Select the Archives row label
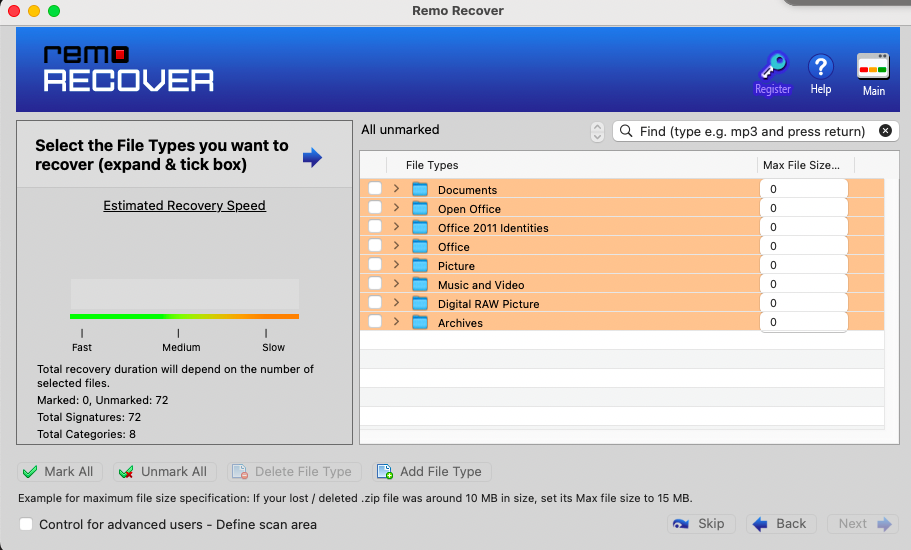911x550 pixels. (x=460, y=323)
